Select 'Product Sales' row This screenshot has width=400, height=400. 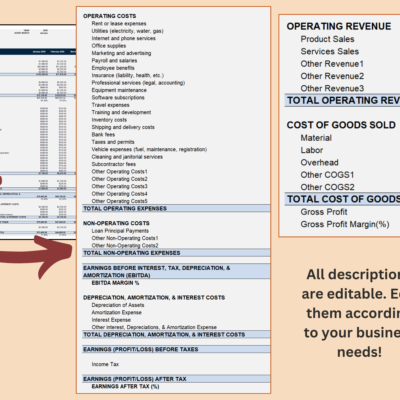pyautogui.click(x=327, y=39)
